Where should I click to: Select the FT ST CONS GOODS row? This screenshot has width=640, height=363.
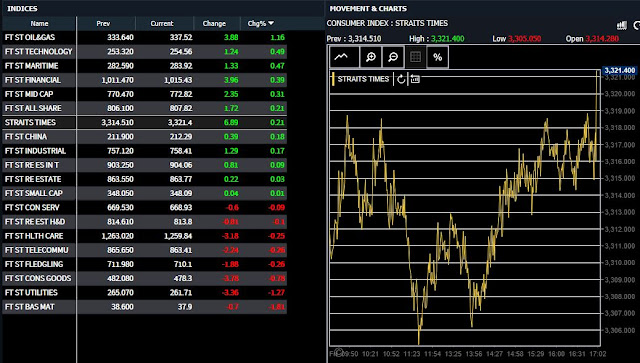pyautogui.click(x=145, y=278)
